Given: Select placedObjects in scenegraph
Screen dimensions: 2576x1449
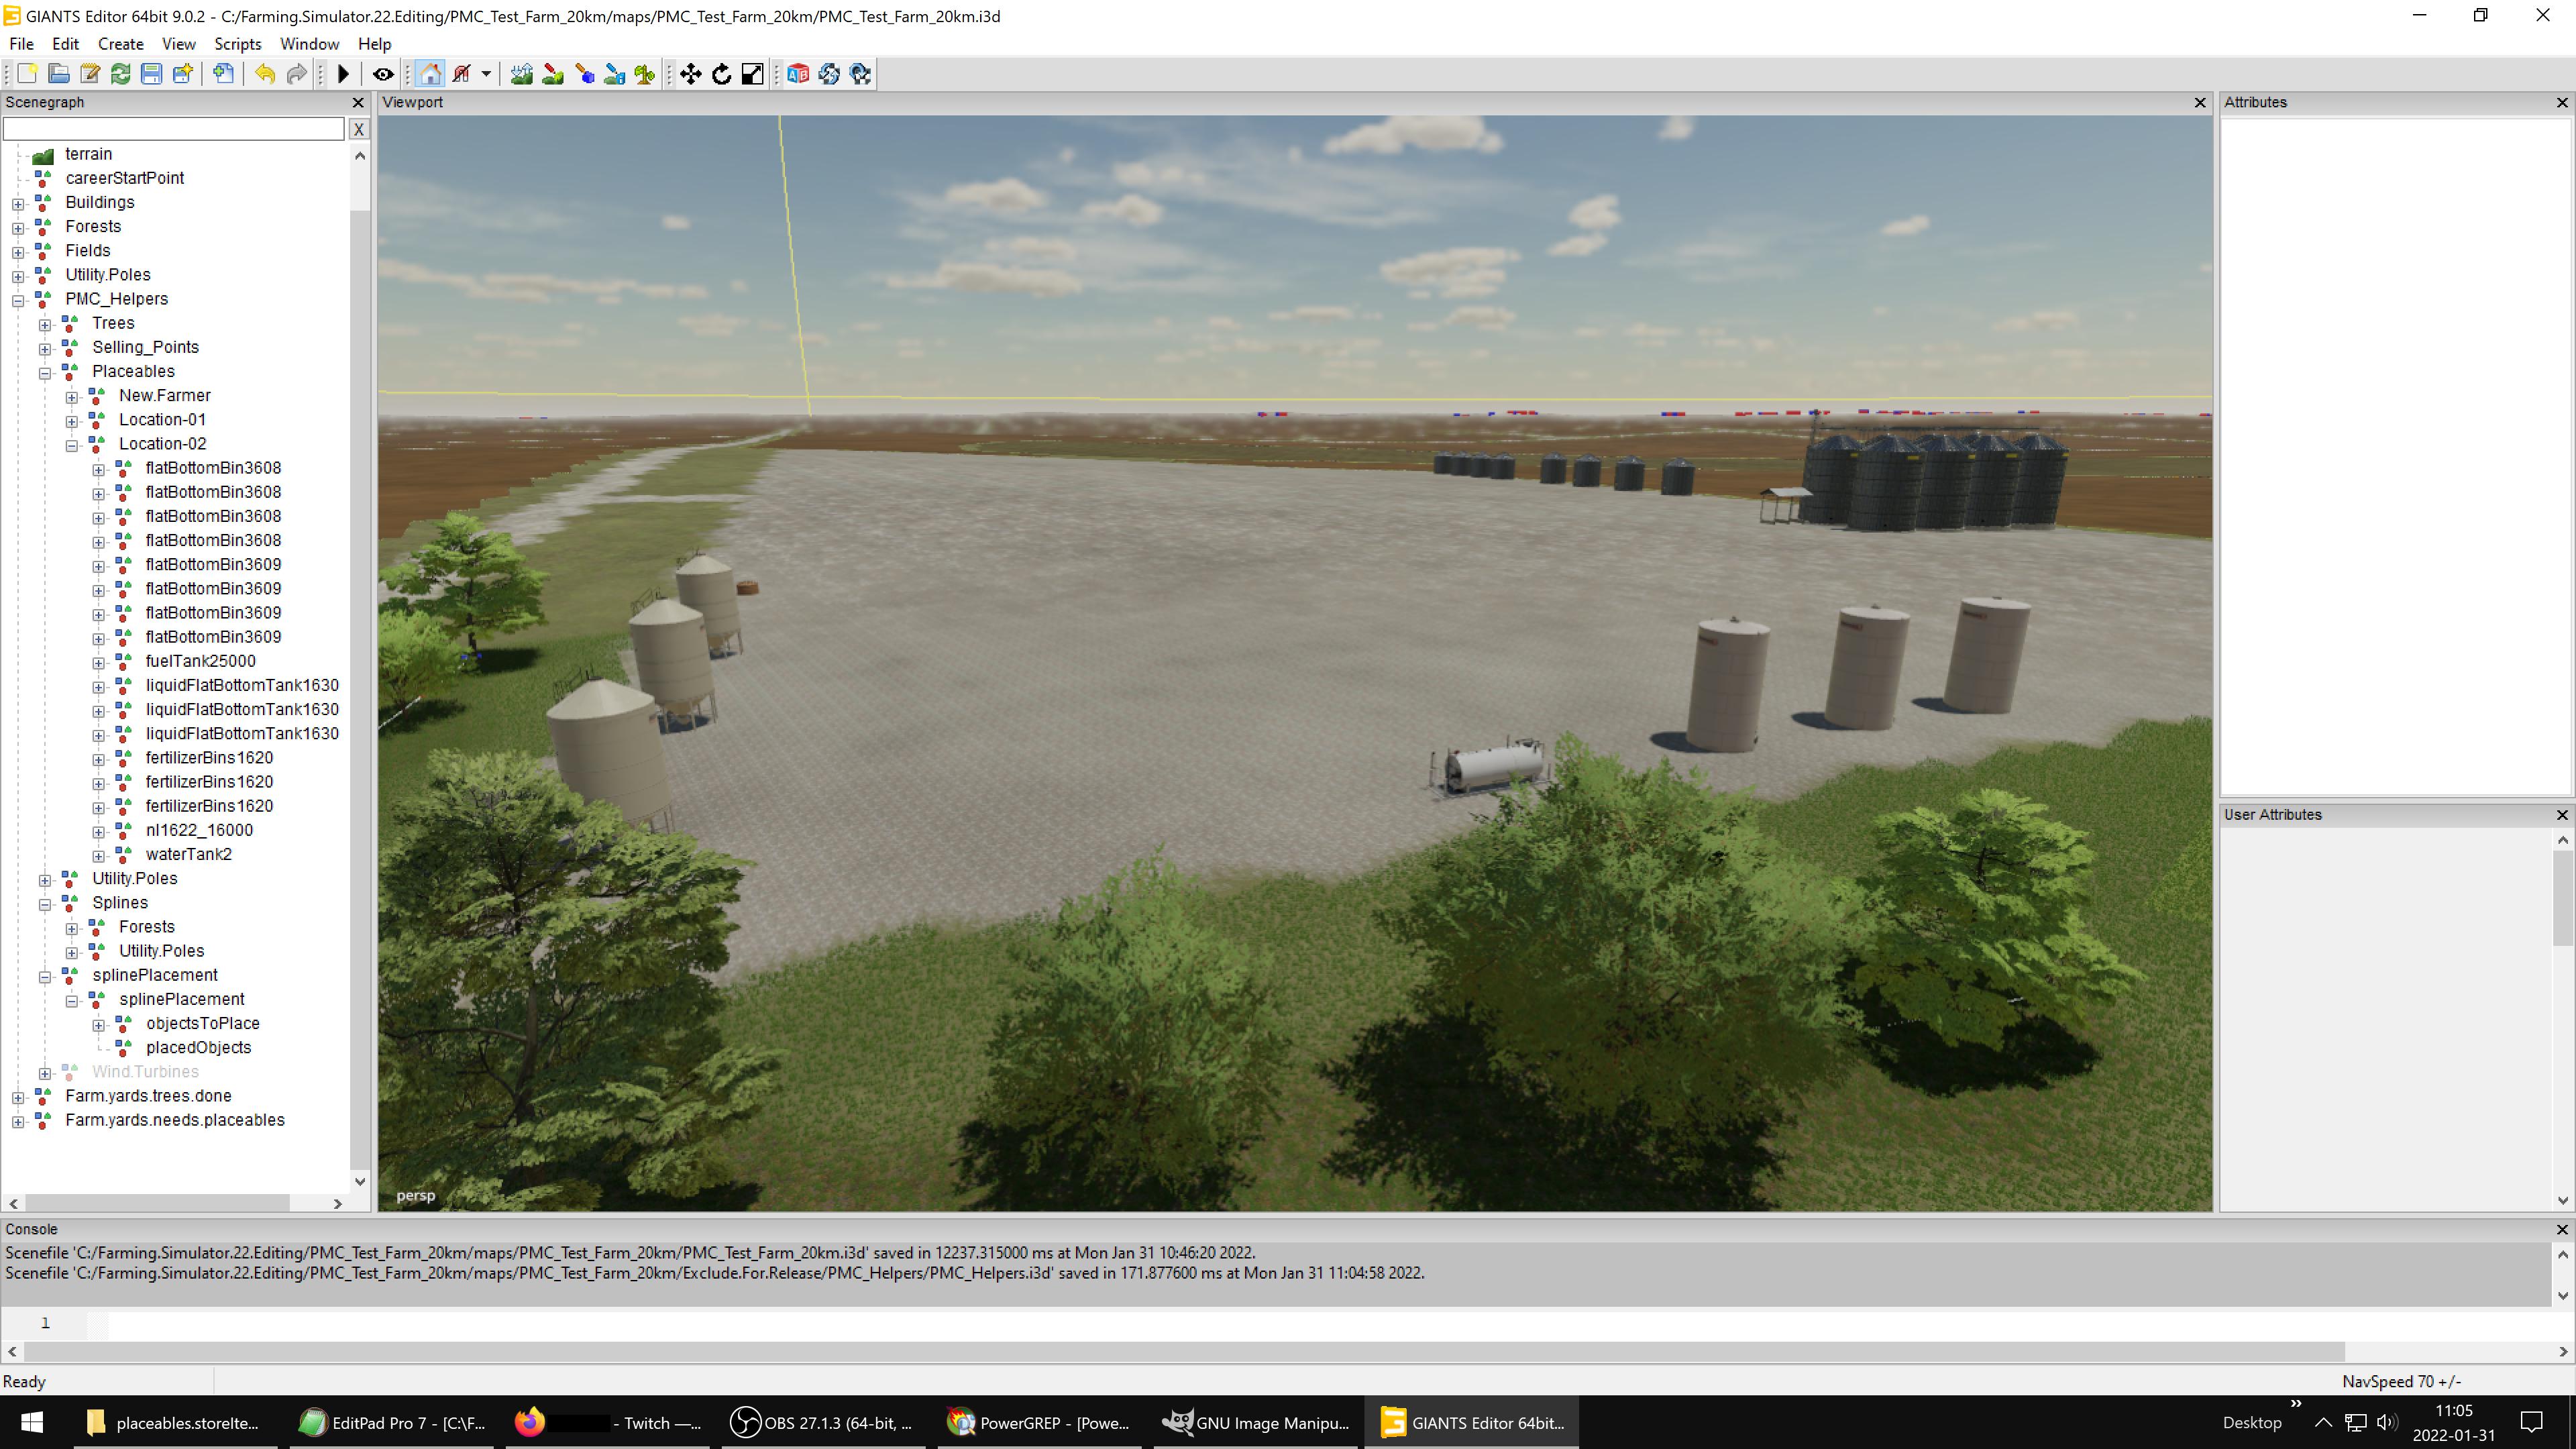Looking at the screenshot, I should click(199, 1047).
